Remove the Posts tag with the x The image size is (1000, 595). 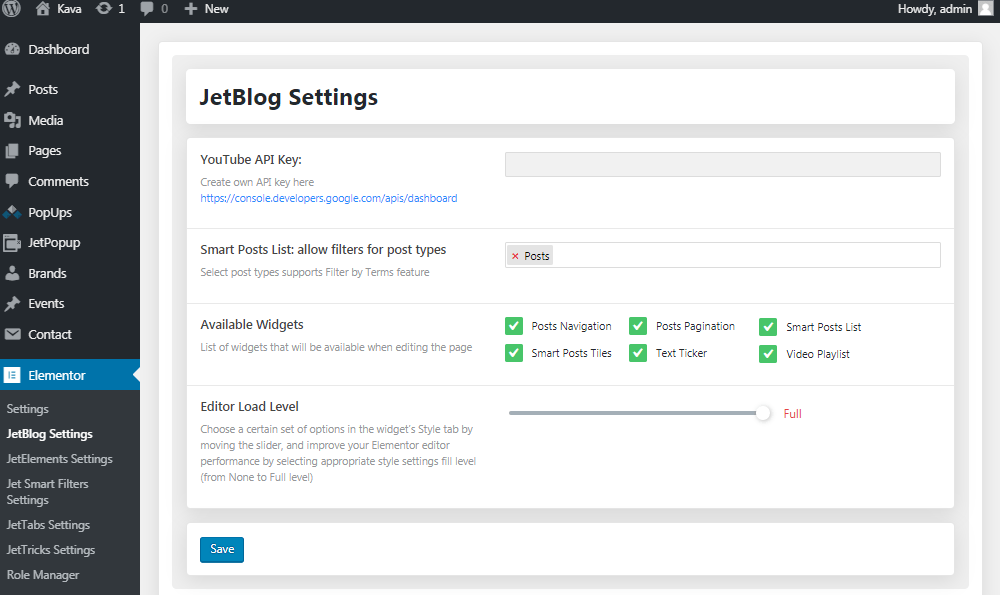pos(515,256)
